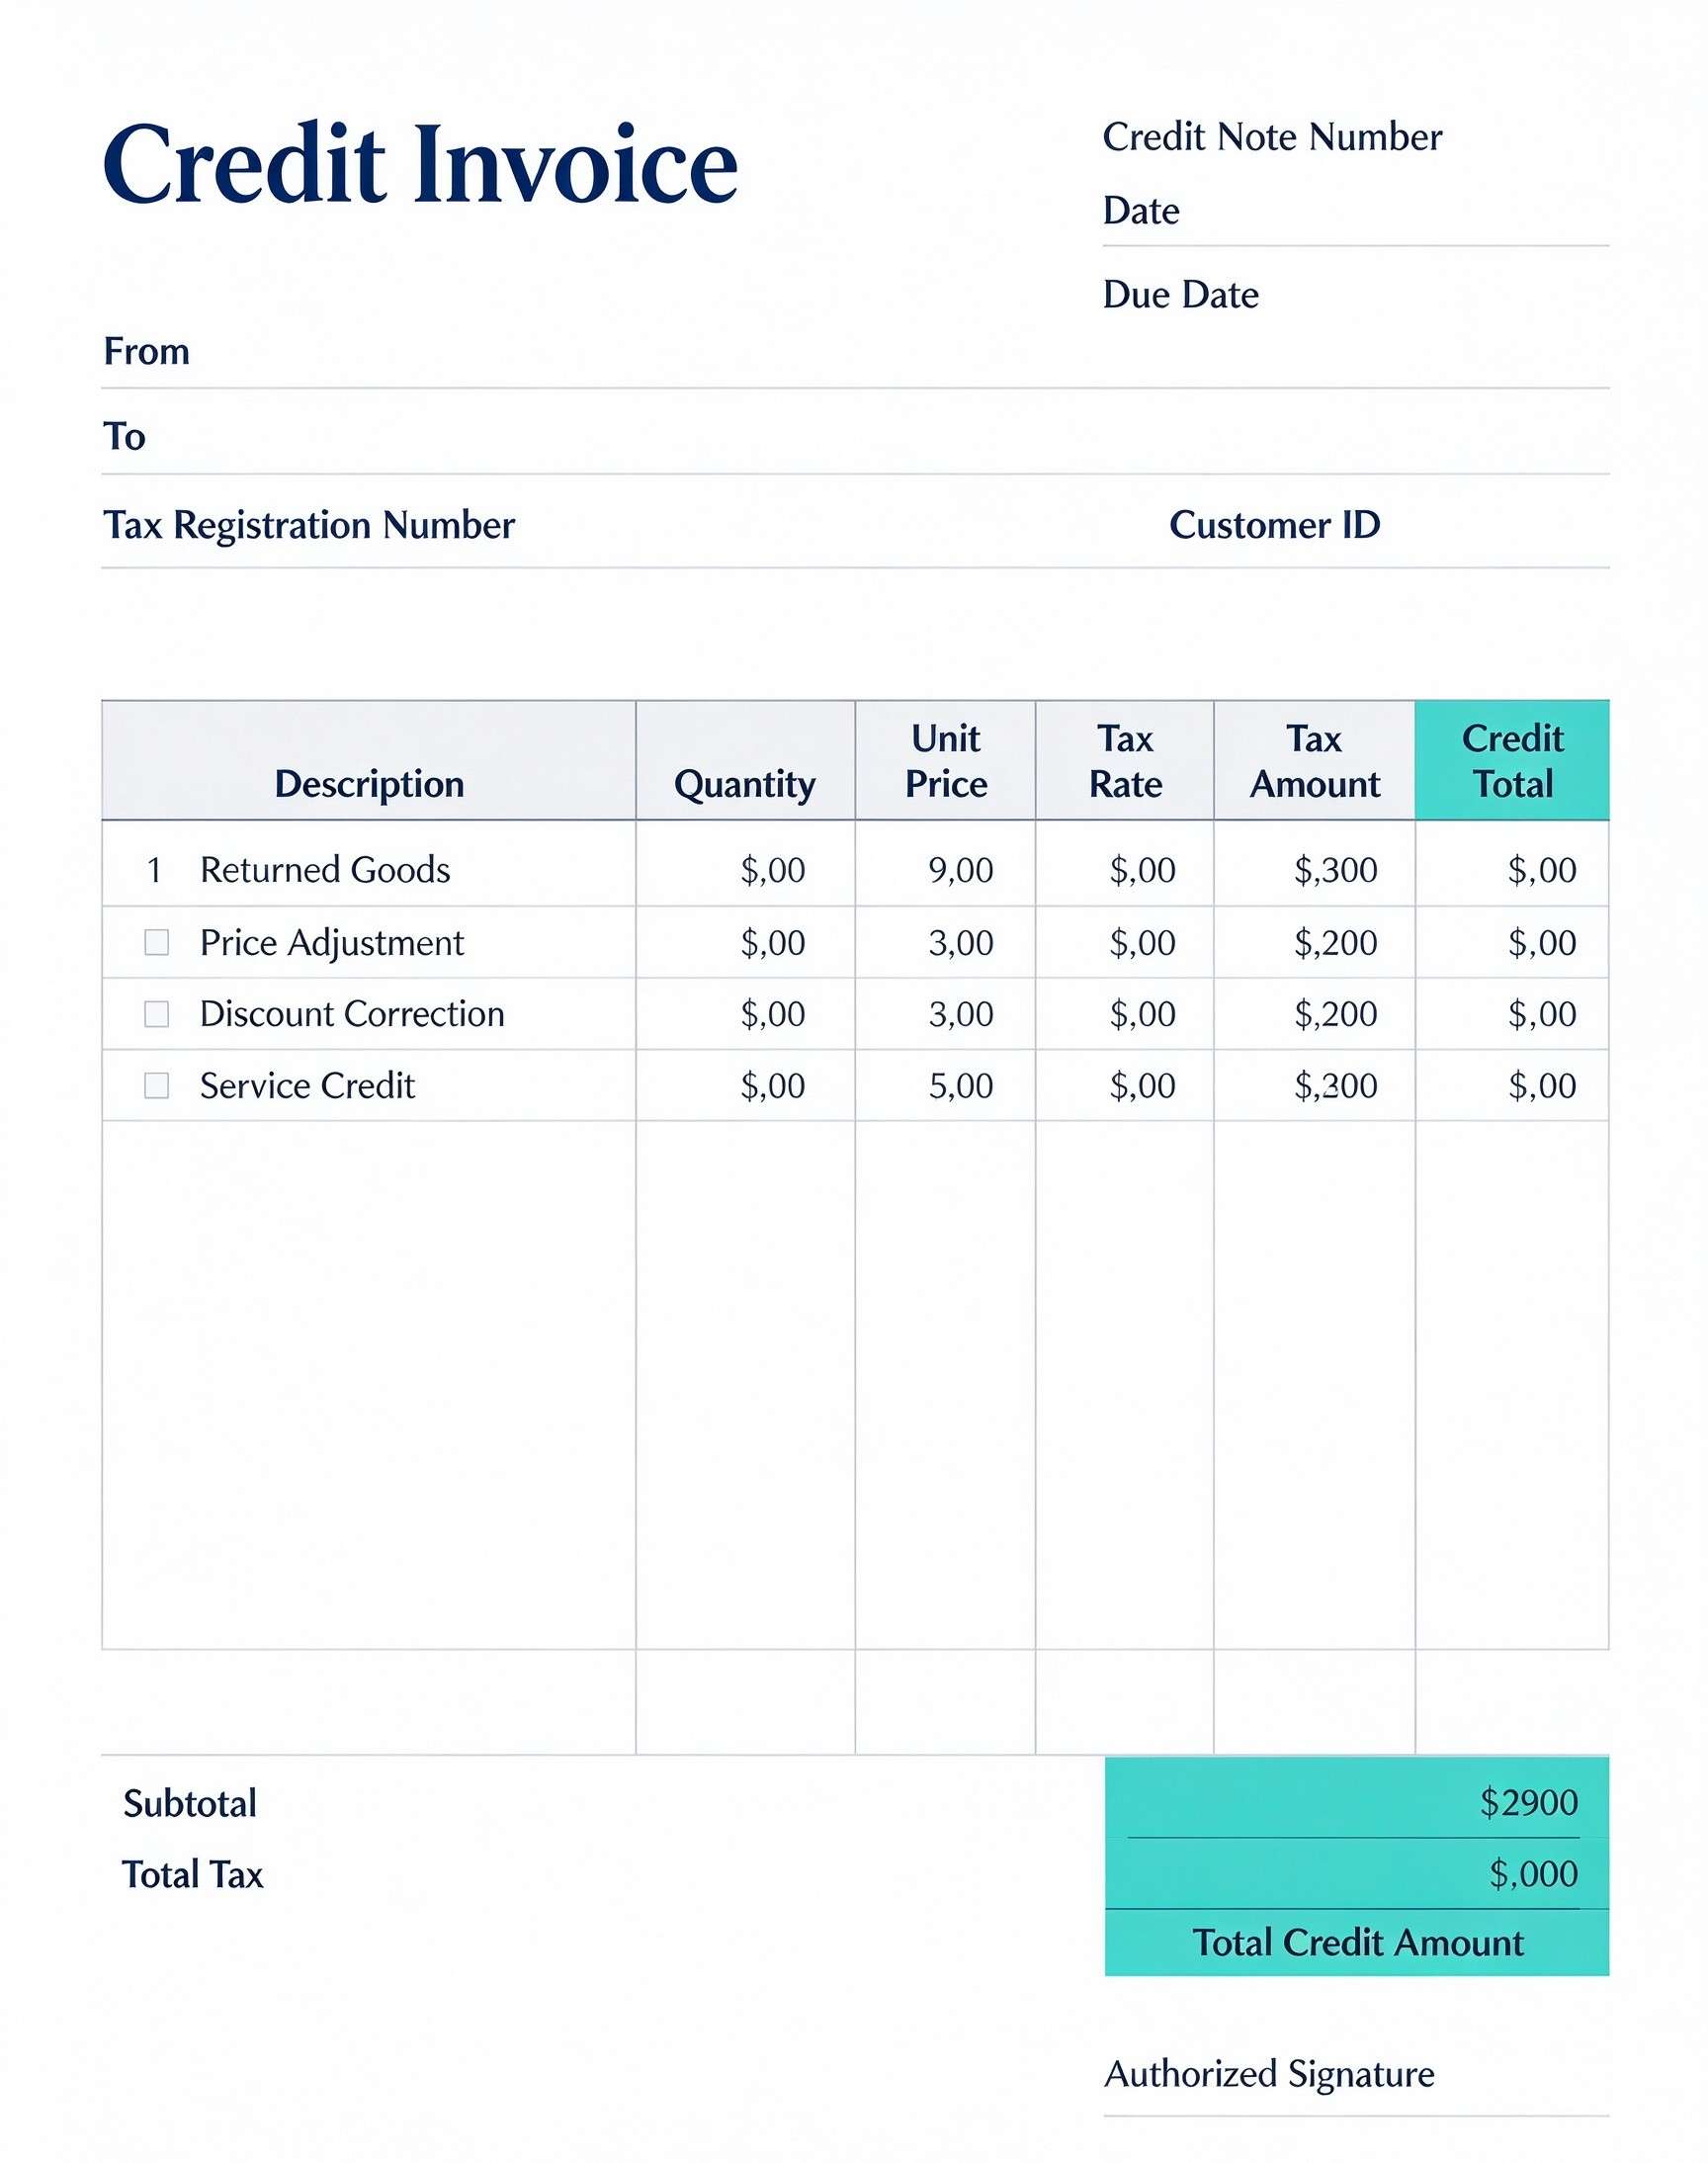Tick the Discount Correction checkbox
The height and width of the screenshot is (2163, 1708).
click(157, 1014)
